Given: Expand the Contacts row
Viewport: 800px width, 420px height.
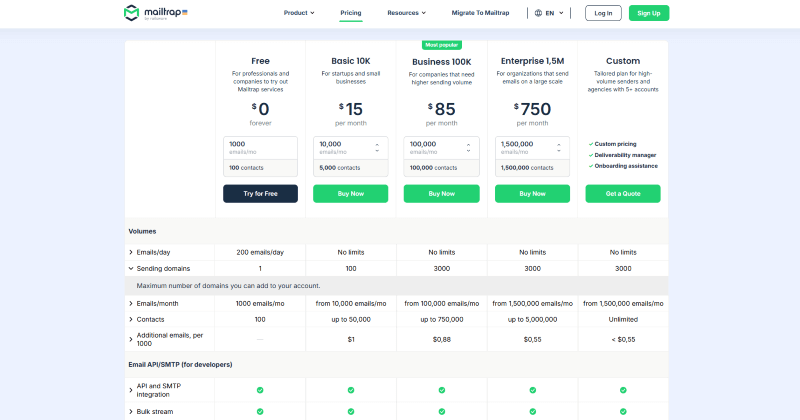Looking at the screenshot, I should tap(131, 319).
